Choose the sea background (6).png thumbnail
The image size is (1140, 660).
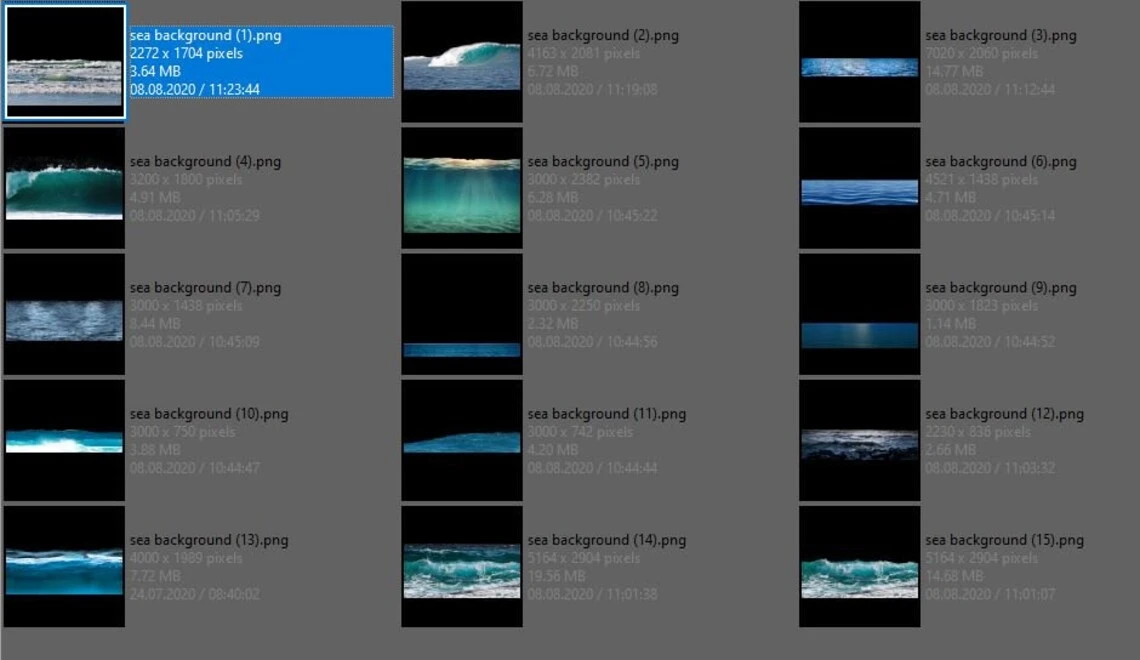[x=859, y=188]
